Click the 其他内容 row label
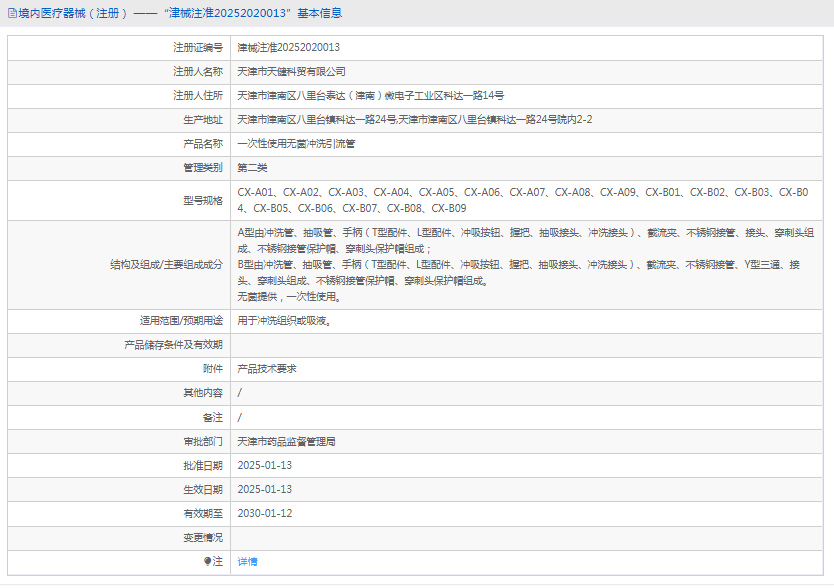 203,393
